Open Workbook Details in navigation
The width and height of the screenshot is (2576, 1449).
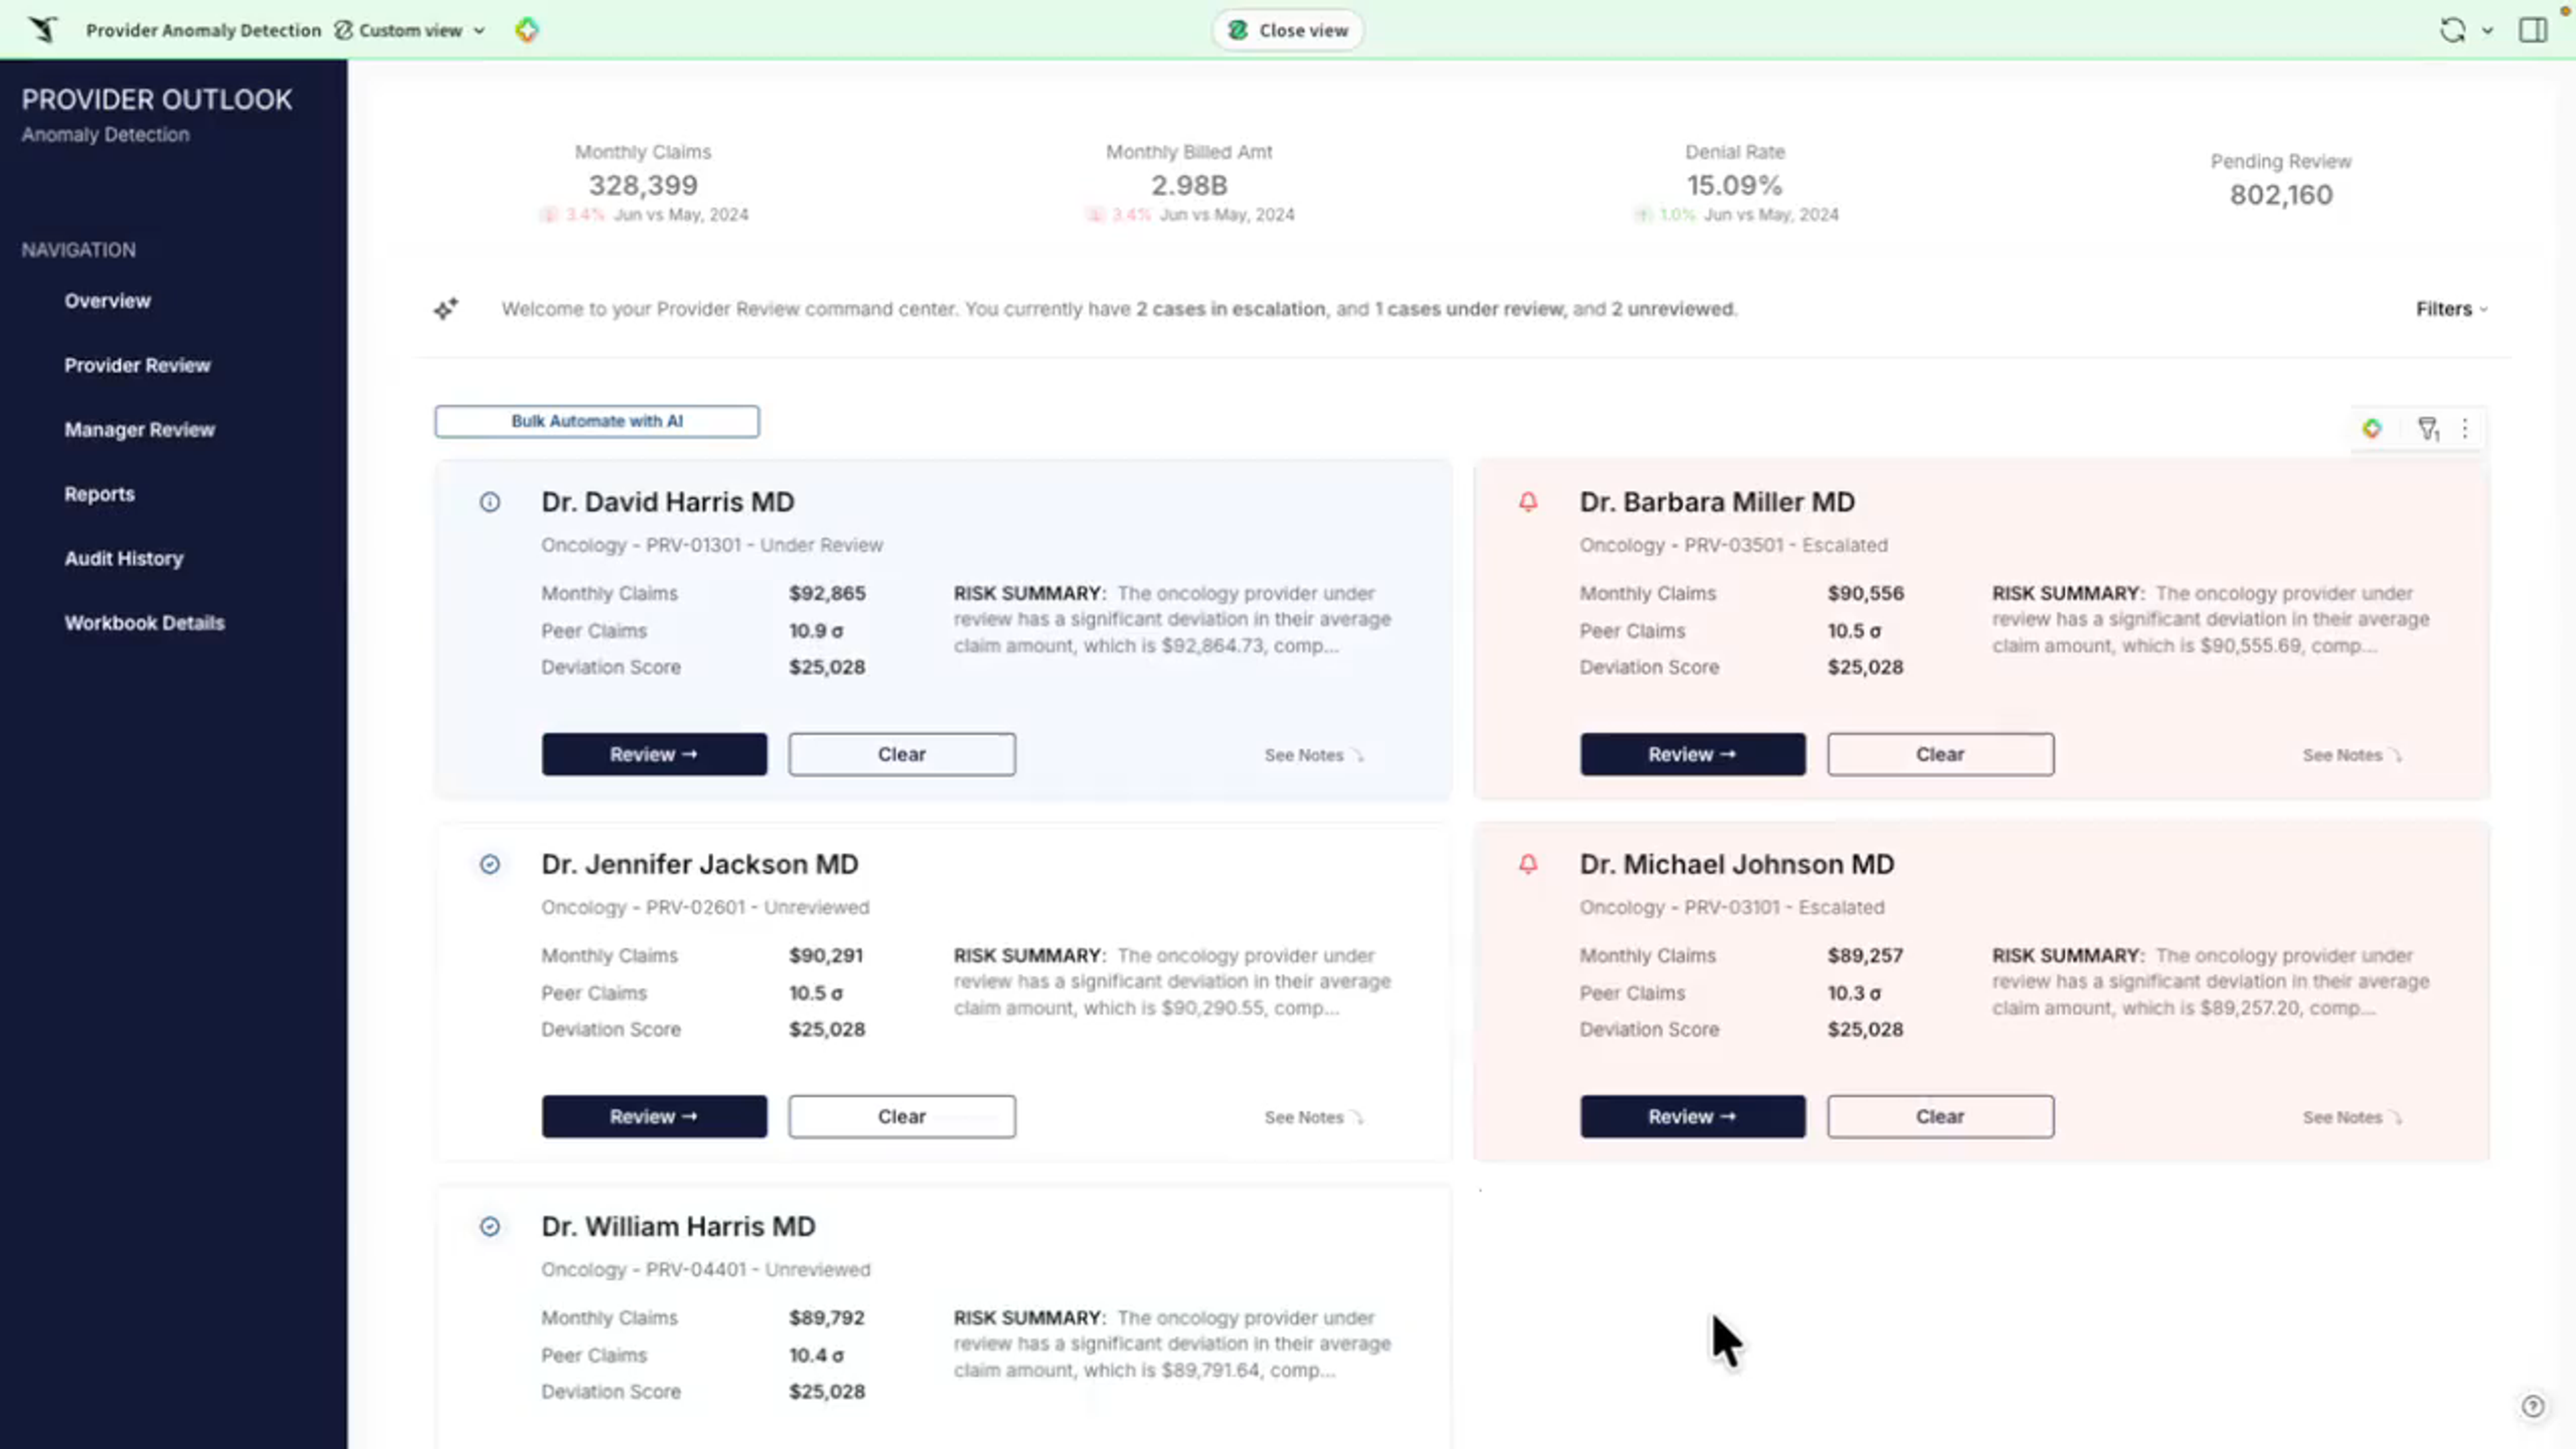point(144,623)
